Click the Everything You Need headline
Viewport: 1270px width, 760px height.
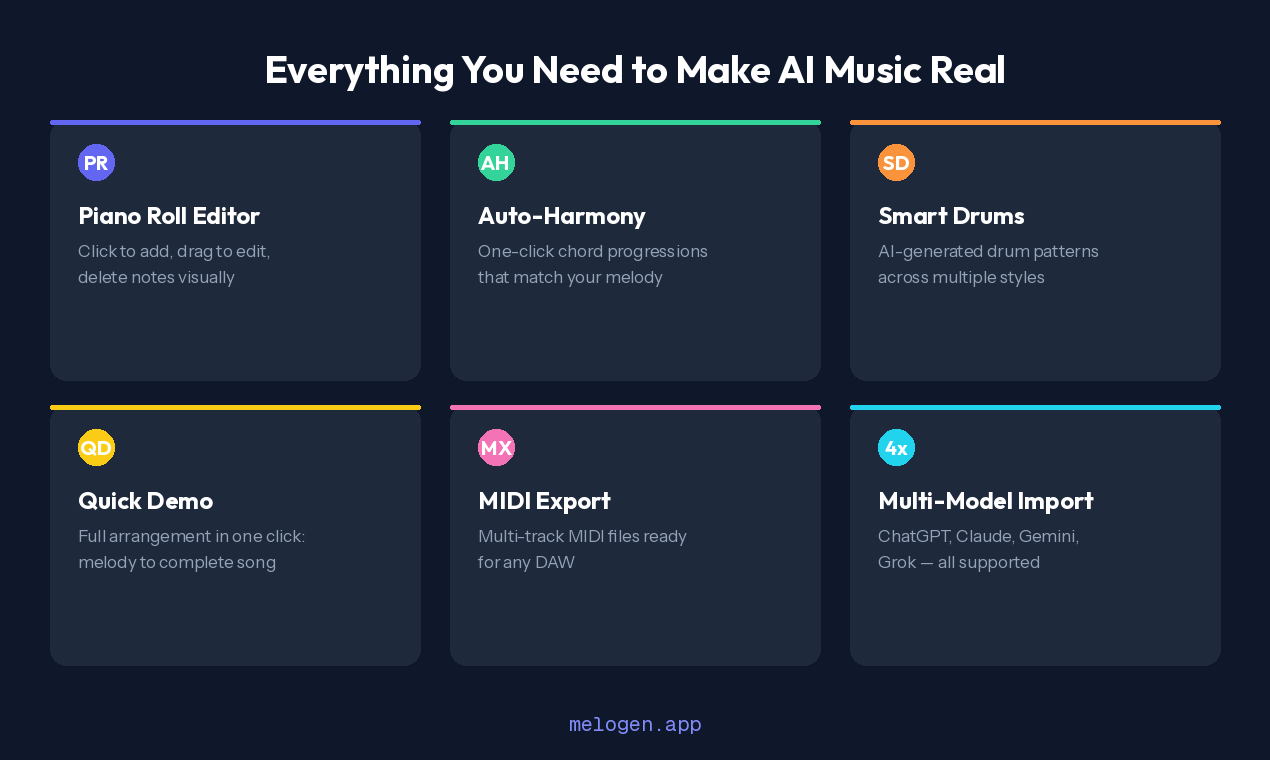(635, 70)
